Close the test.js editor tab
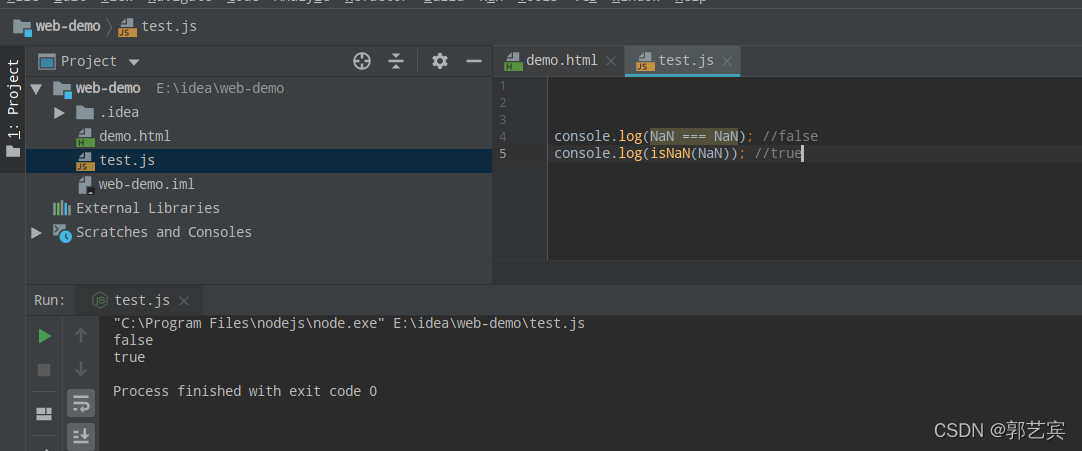Viewport: 1082px width, 451px height. (x=727, y=61)
